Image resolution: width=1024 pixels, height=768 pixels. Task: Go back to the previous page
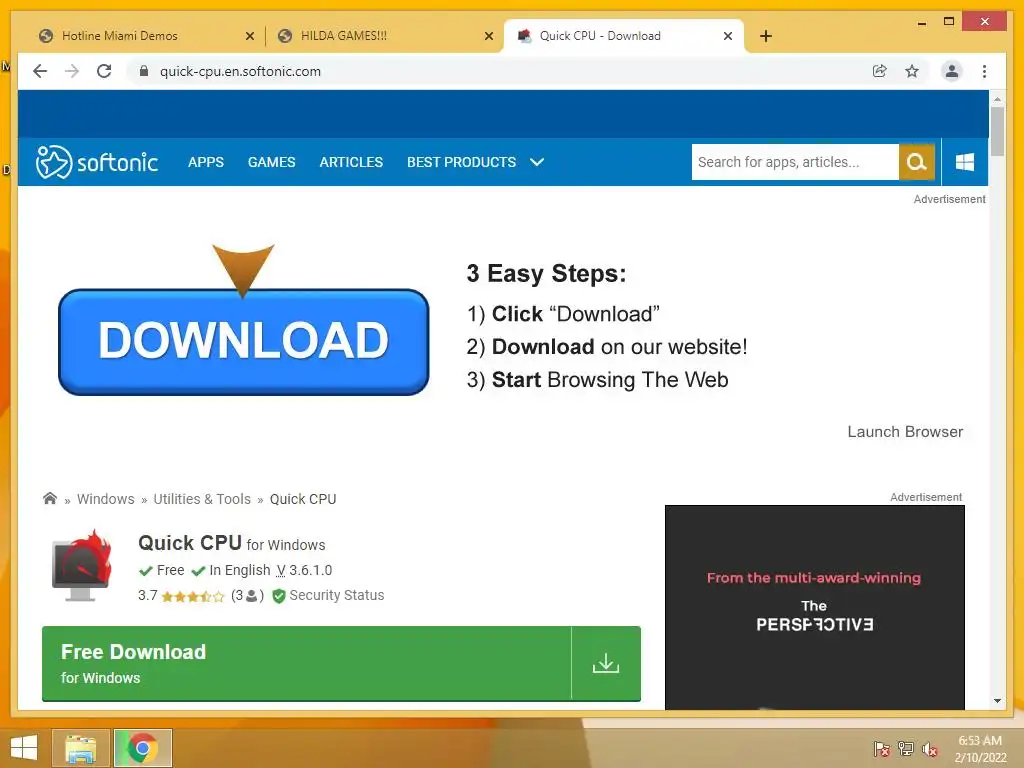(x=40, y=71)
